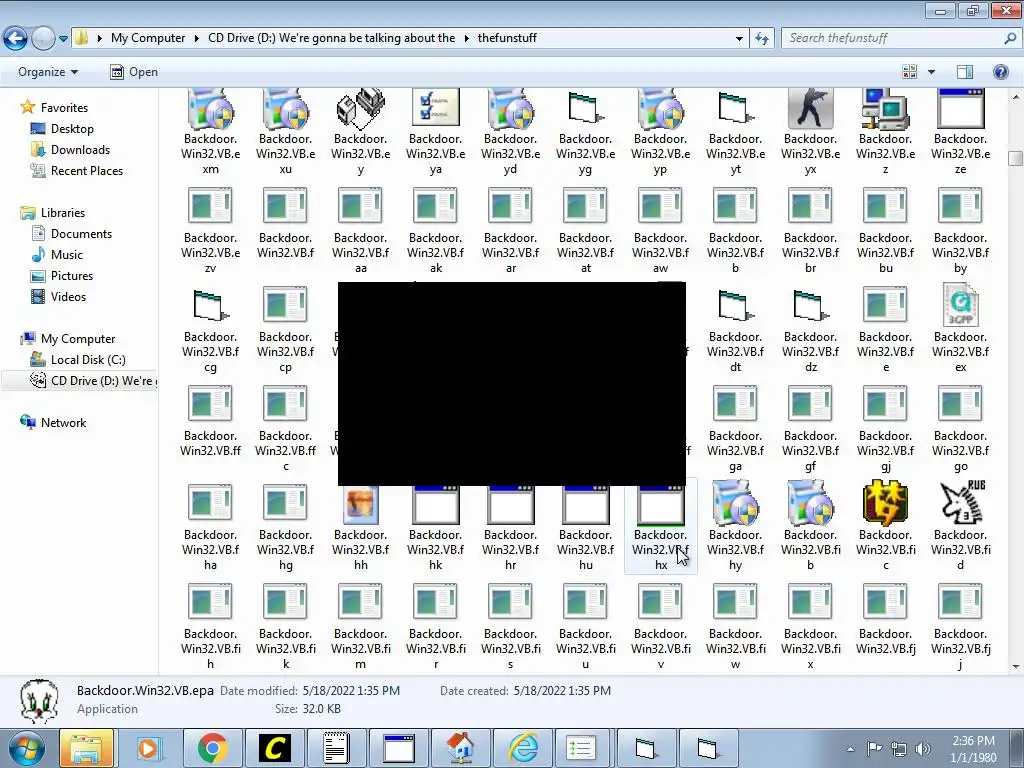This screenshot has width=1024, height=768.
Task: Click the clock showing 2:36 PM
Action: [x=973, y=741]
